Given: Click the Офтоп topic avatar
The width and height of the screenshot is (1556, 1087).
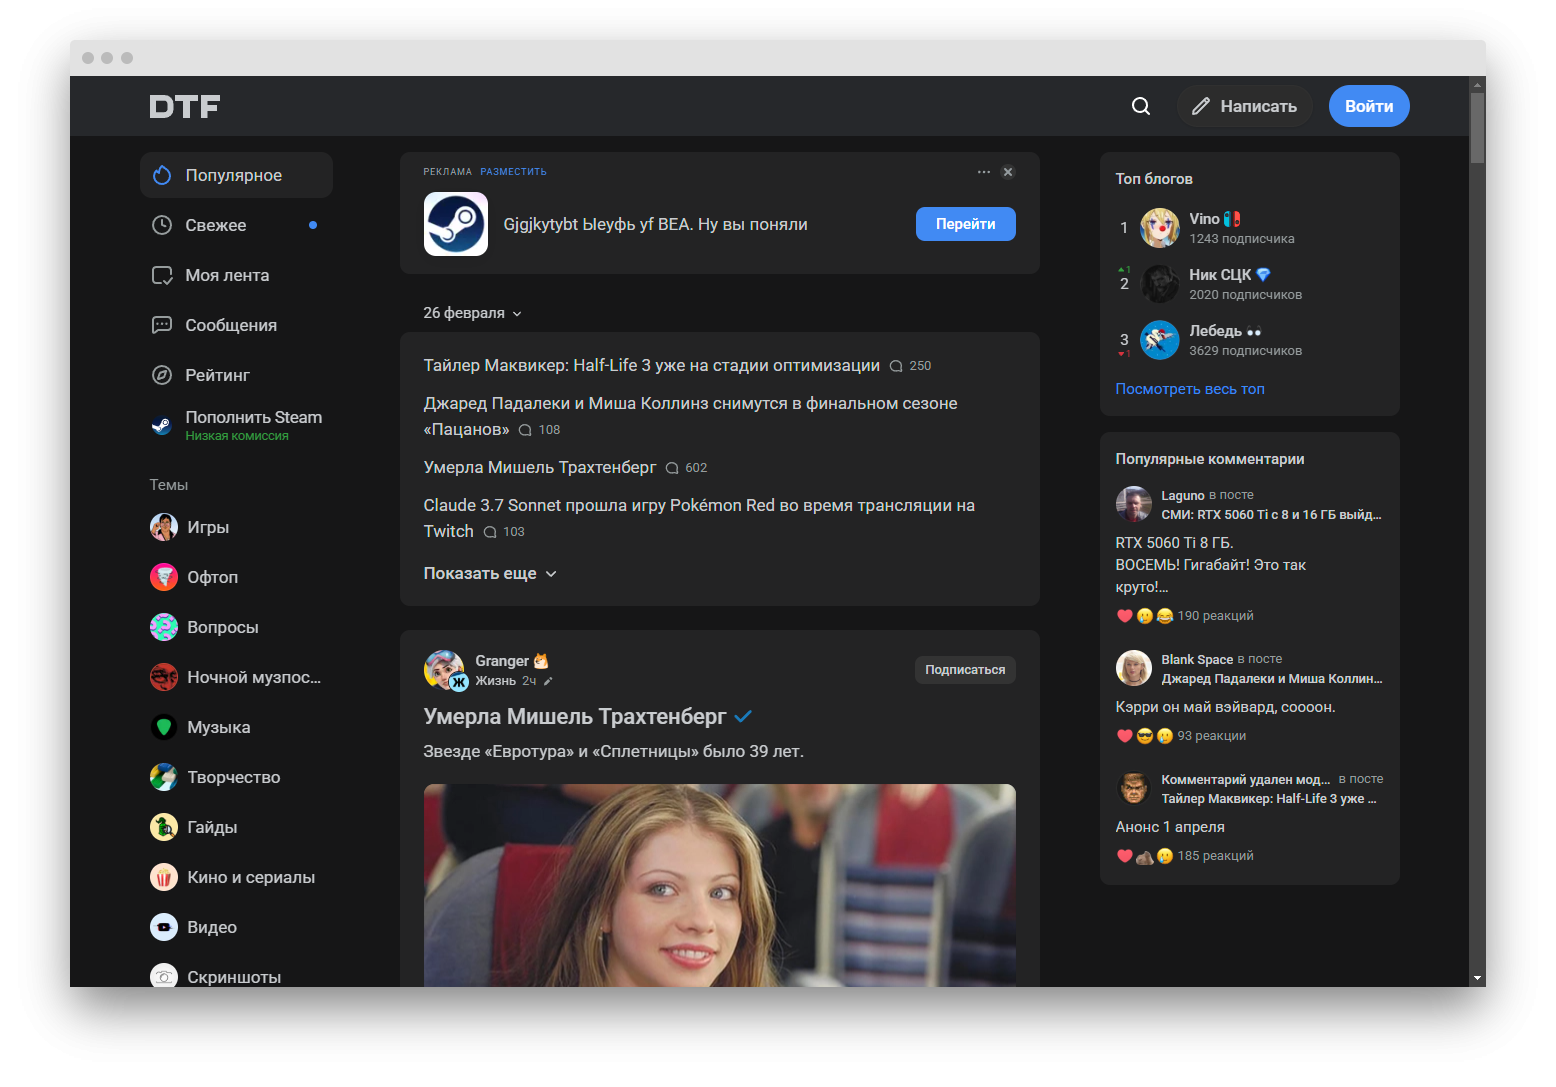Looking at the screenshot, I should click(164, 577).
